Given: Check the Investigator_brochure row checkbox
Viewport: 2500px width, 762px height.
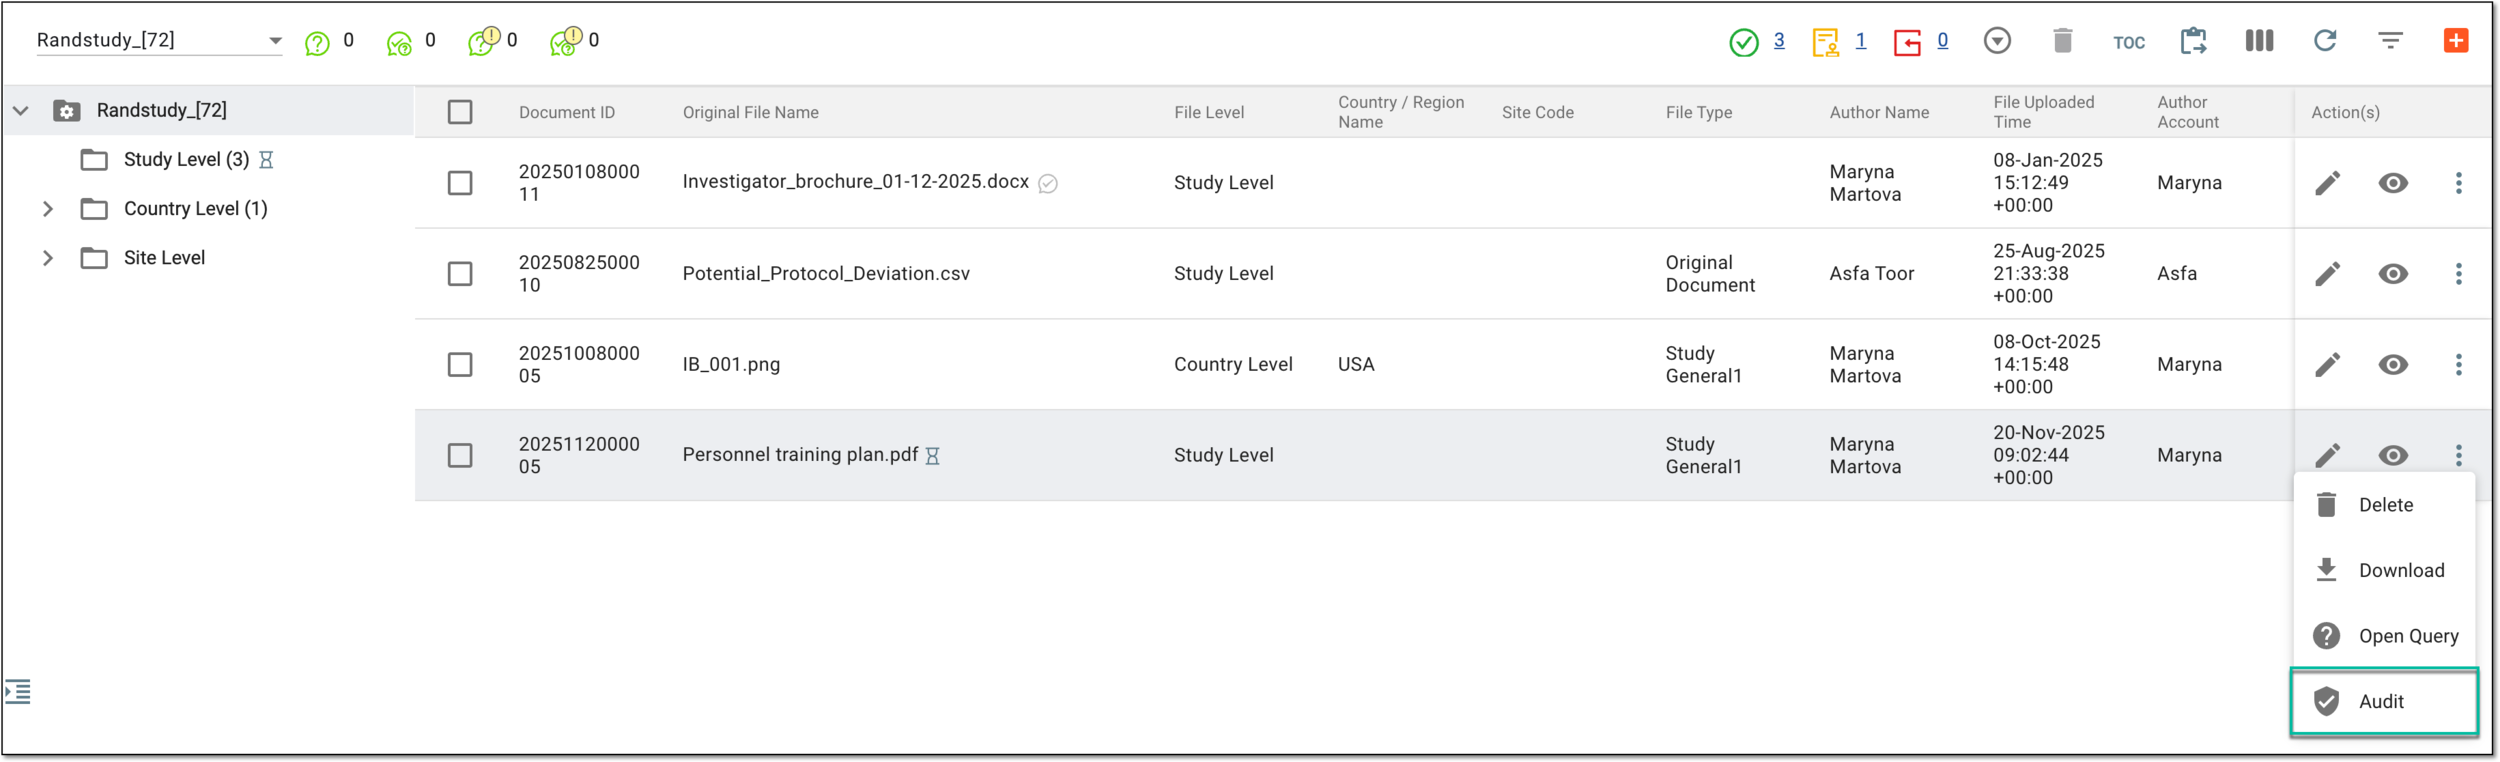Looking at the screenshot, I should [x=460, y=183].
